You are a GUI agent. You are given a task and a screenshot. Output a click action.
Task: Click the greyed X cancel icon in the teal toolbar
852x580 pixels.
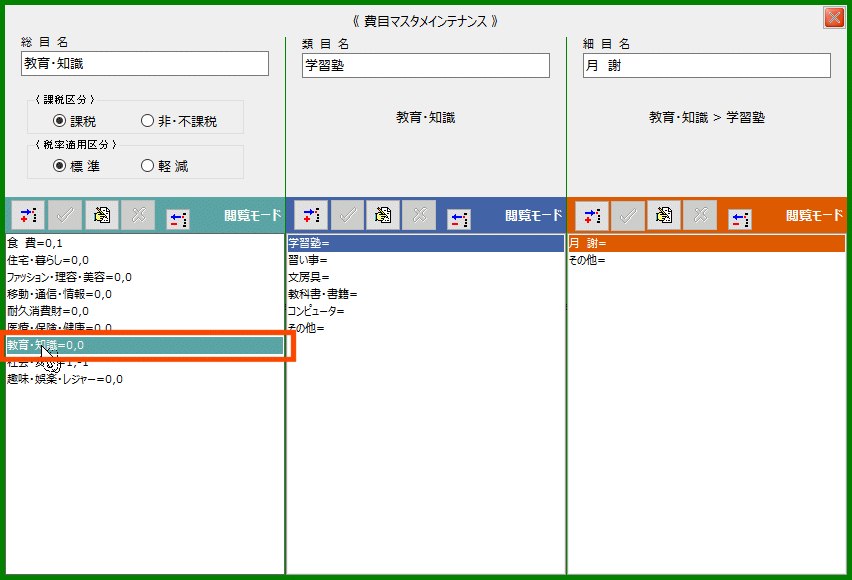[x=138, y=215]
